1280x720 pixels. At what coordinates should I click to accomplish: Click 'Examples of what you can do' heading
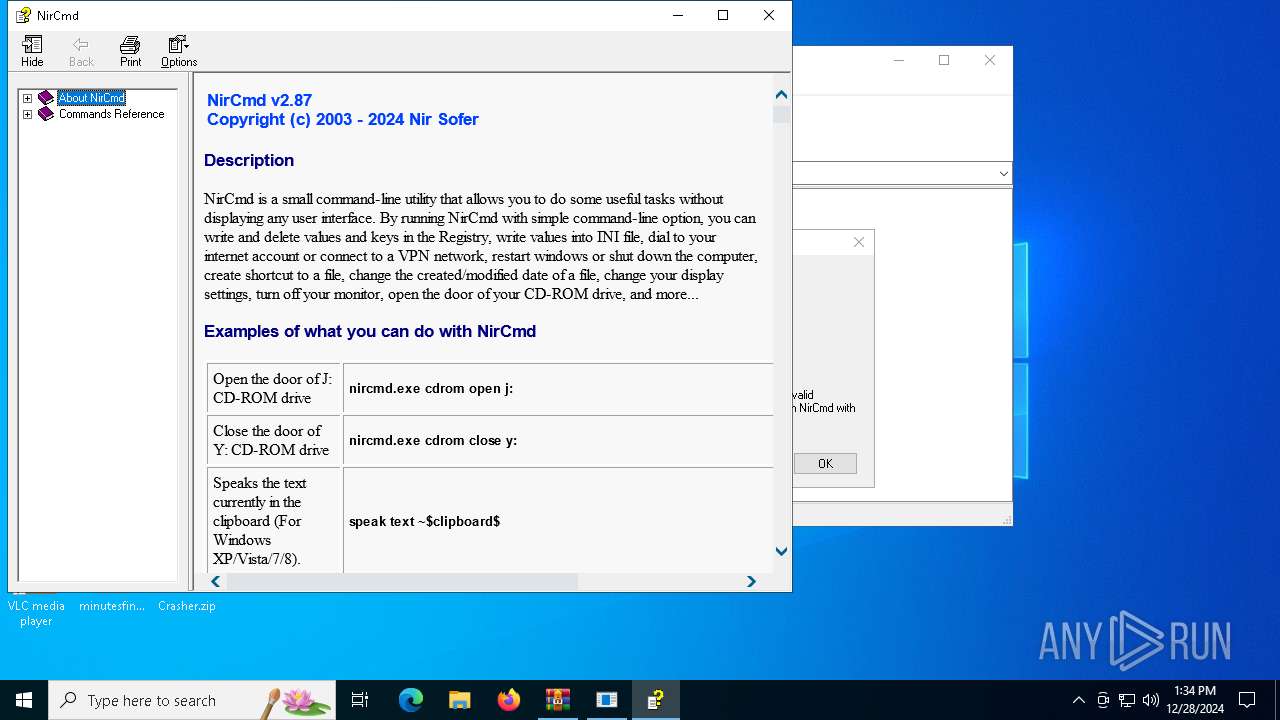[x=370, y=331]
